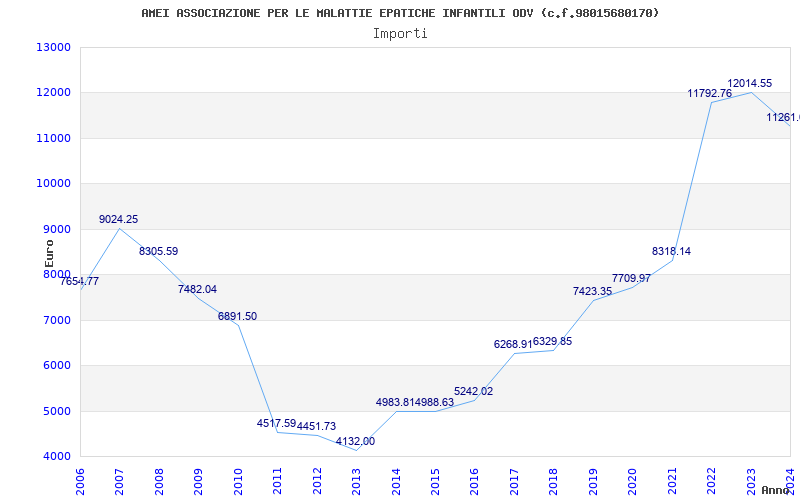Select the 6268.91 data label

513,344
